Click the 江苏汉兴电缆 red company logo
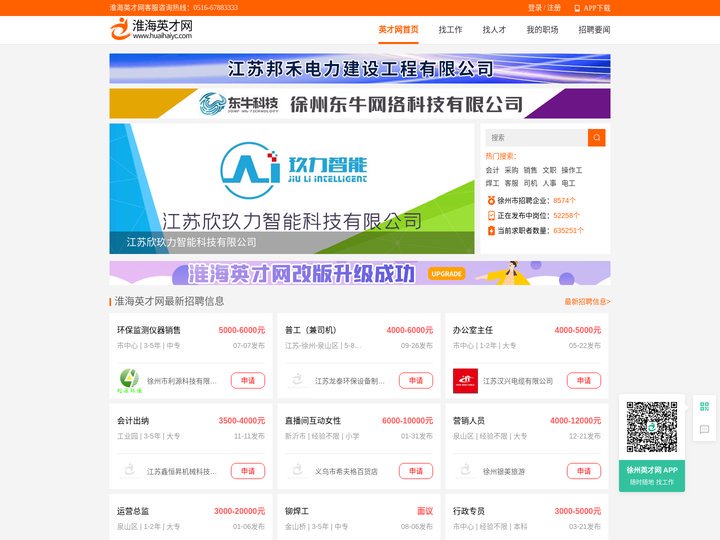The image size is (720, 540). pyautogui.click(x=465, y=381)
